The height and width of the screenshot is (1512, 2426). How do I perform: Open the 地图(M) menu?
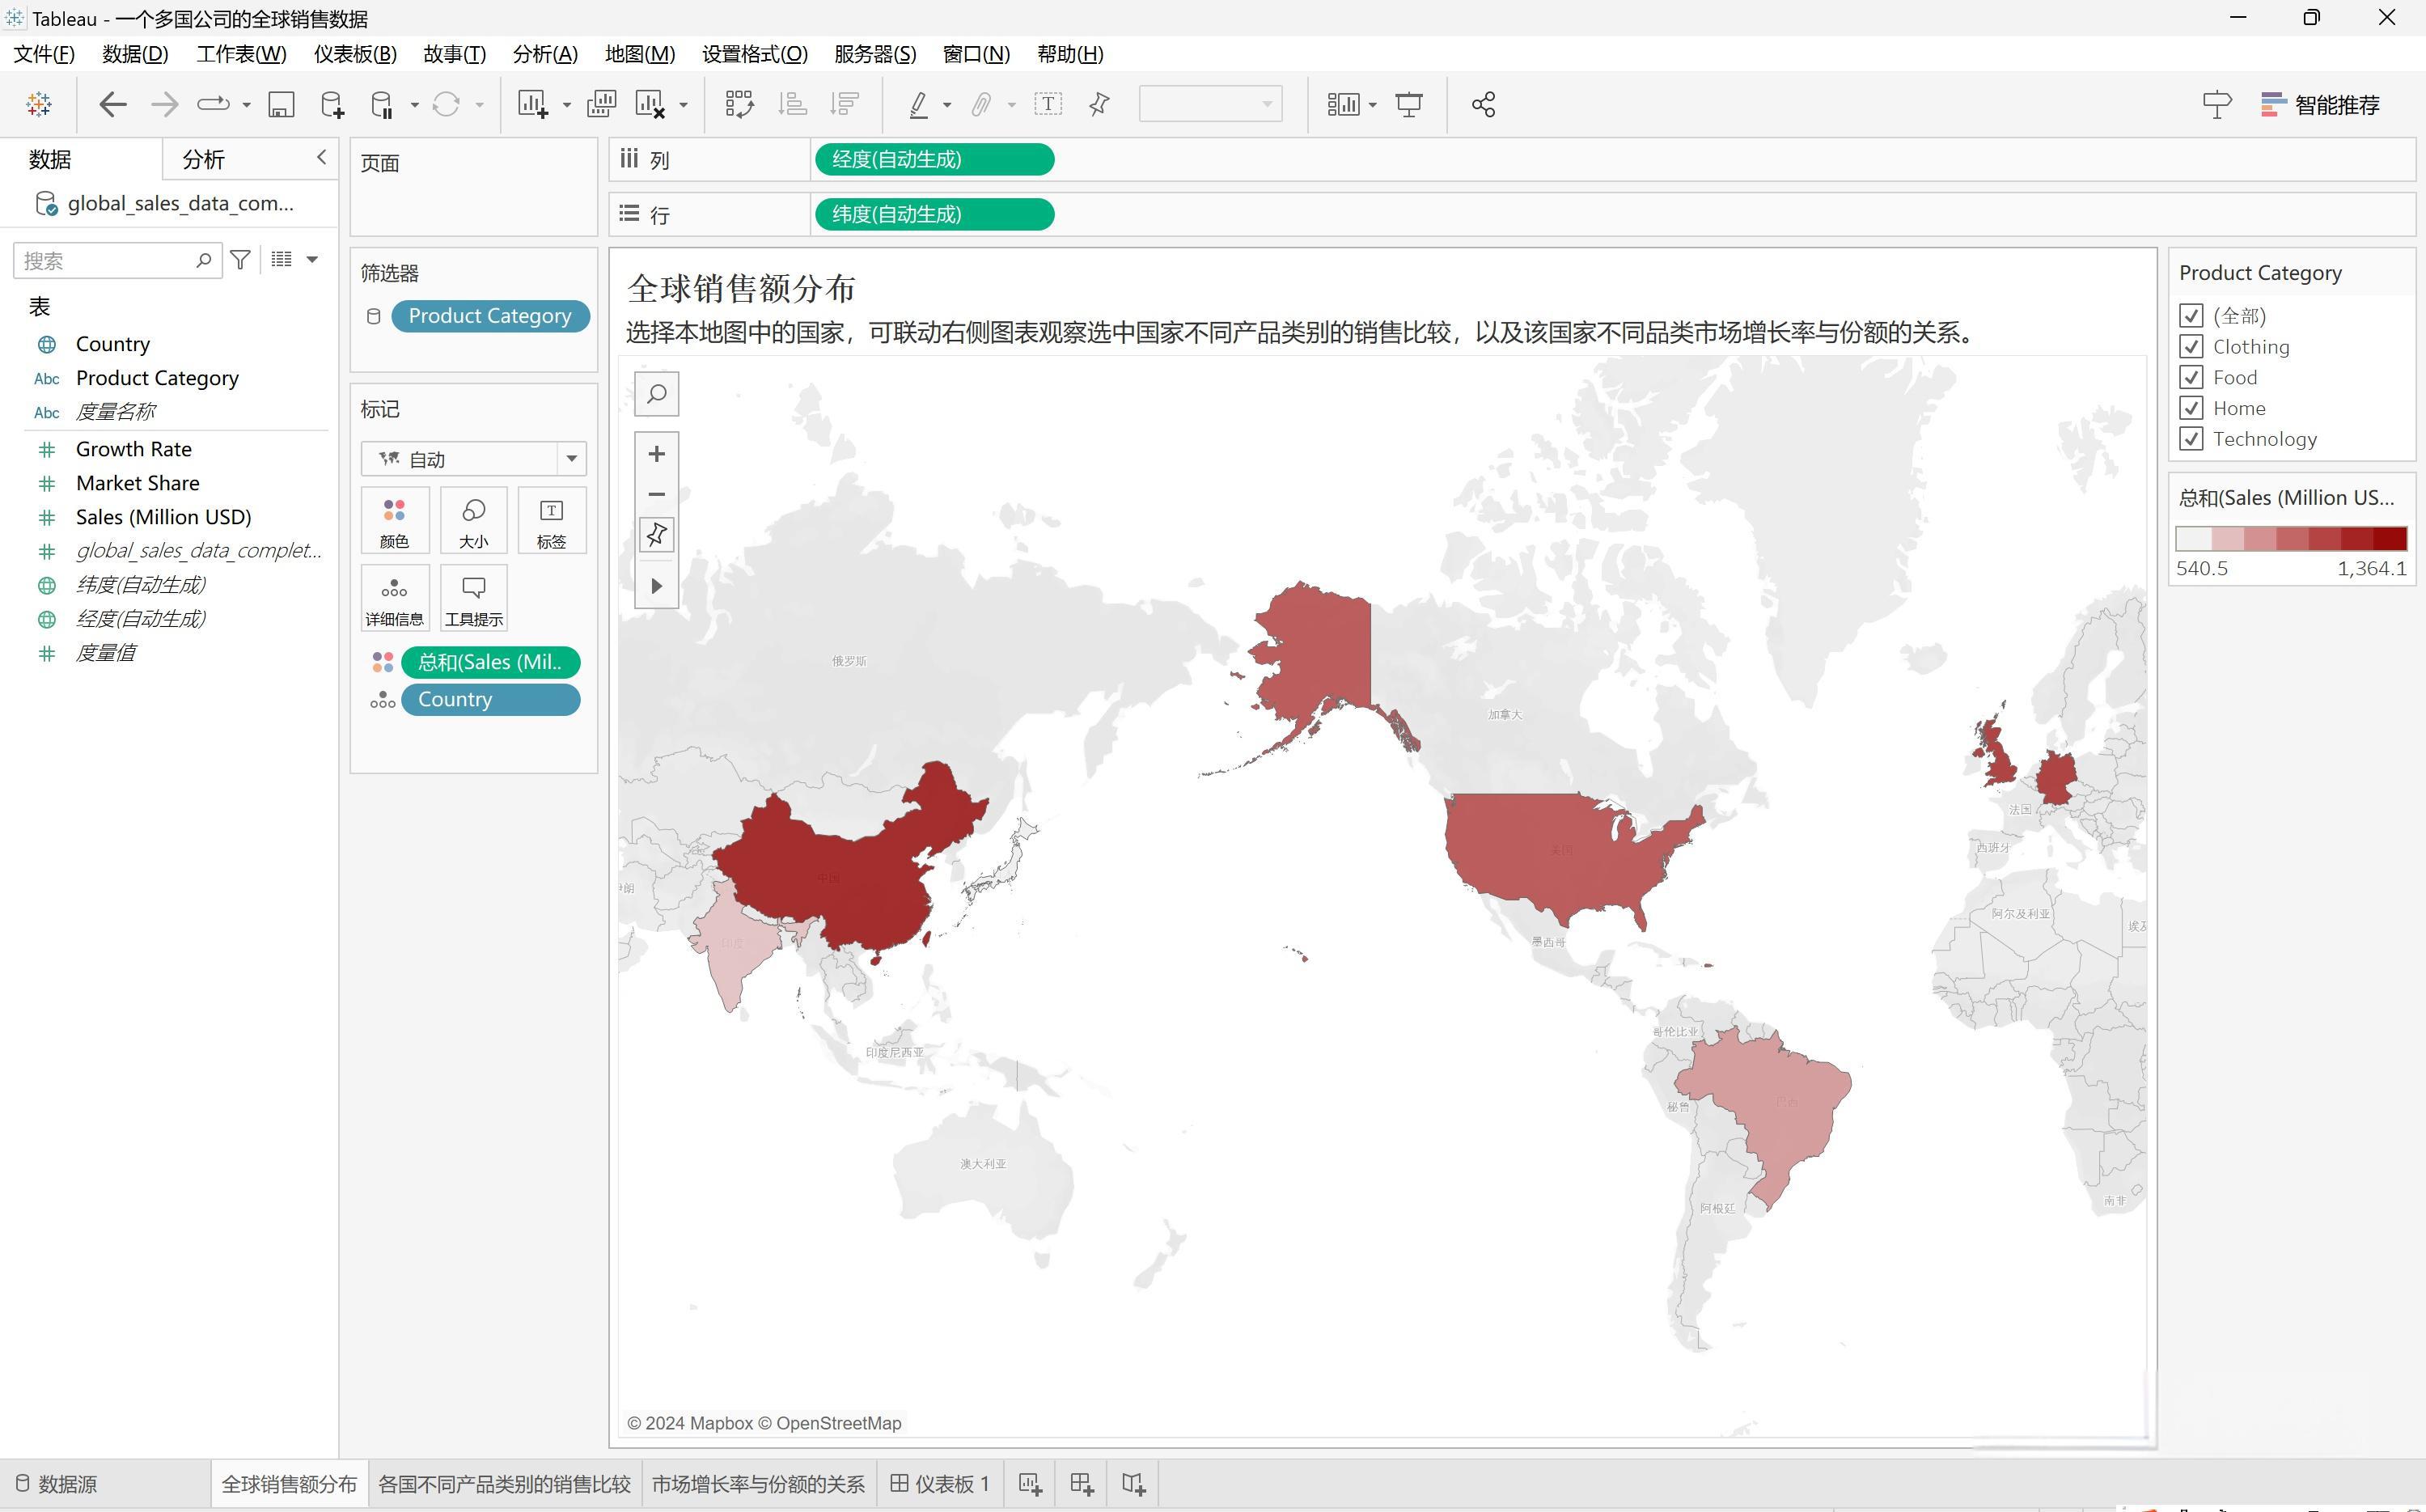coord(639,54)
